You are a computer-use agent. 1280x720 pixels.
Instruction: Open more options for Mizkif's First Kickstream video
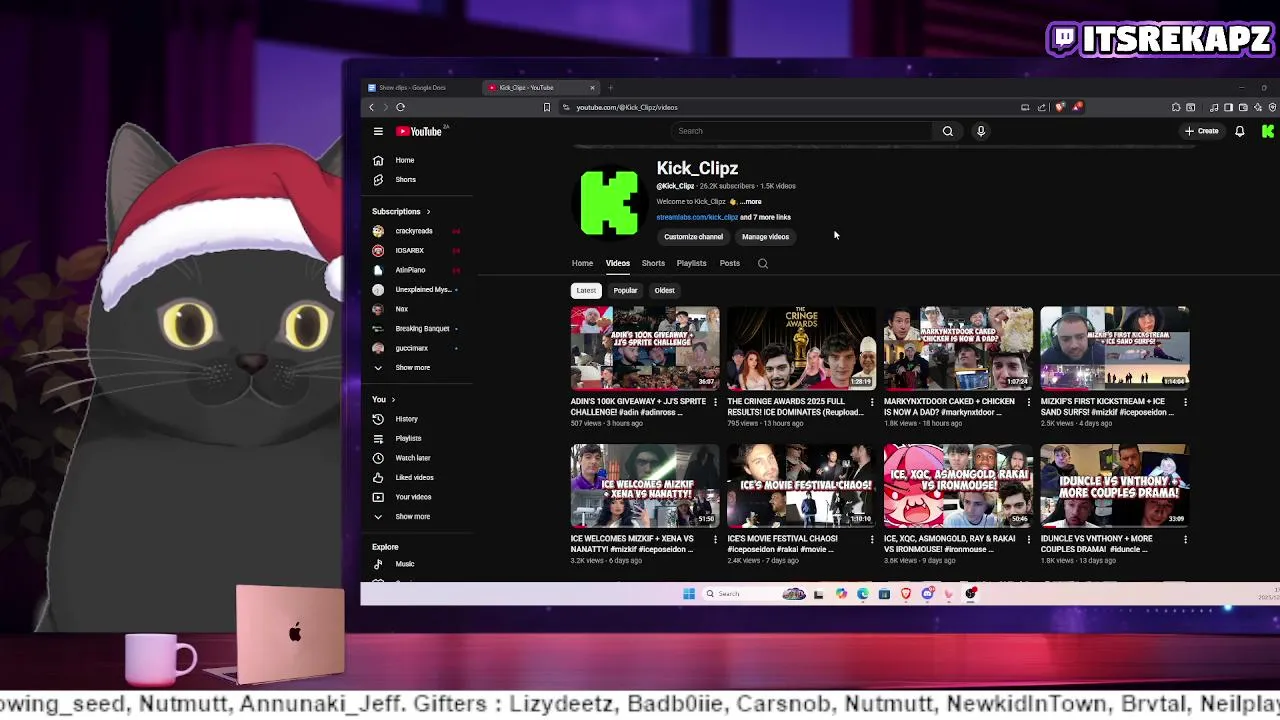coord(1185,402)
